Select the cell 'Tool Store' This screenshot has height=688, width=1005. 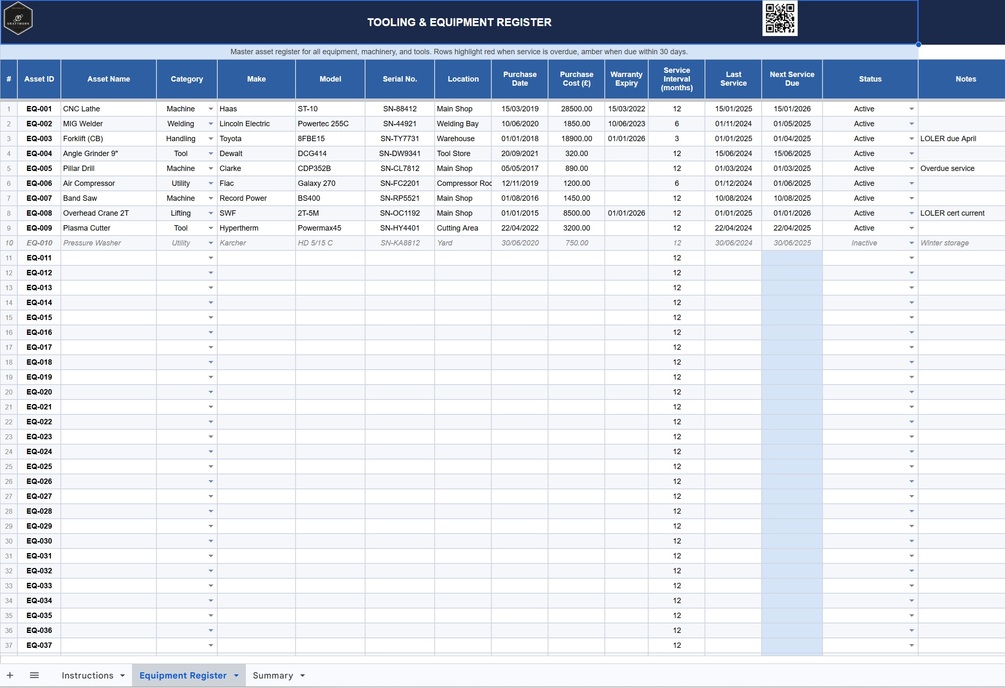point(463,154)
